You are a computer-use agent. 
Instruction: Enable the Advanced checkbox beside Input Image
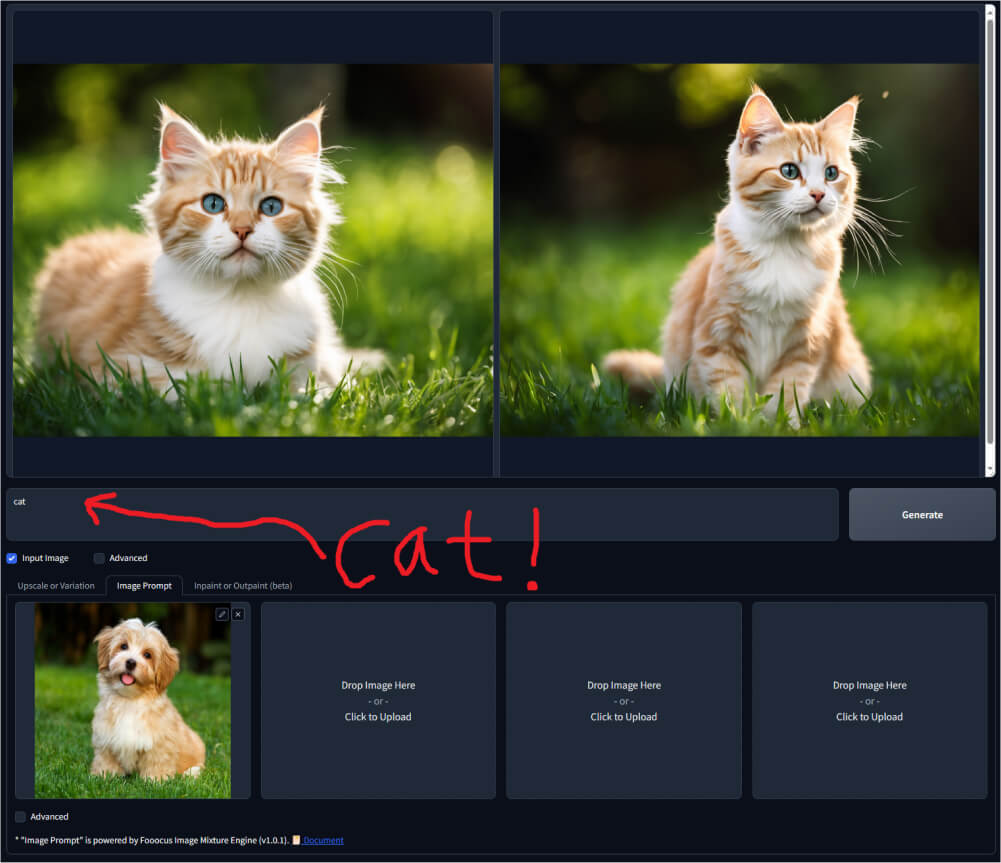click(99, 558)
